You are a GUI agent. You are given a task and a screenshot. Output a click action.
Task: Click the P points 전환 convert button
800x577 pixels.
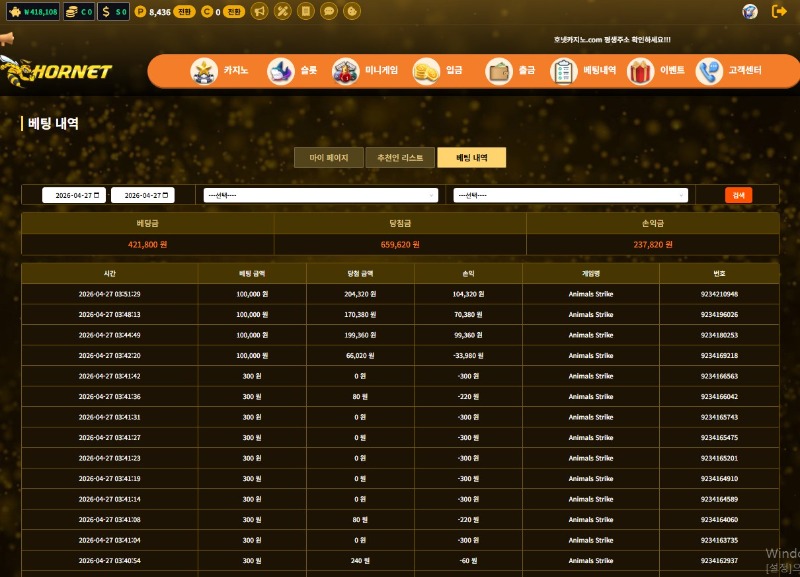pyautogui.click(x=184, y=11)
